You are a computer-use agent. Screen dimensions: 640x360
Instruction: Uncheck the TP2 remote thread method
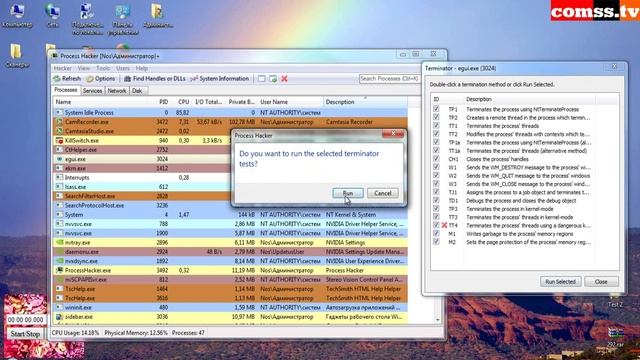tap(436, 117)
